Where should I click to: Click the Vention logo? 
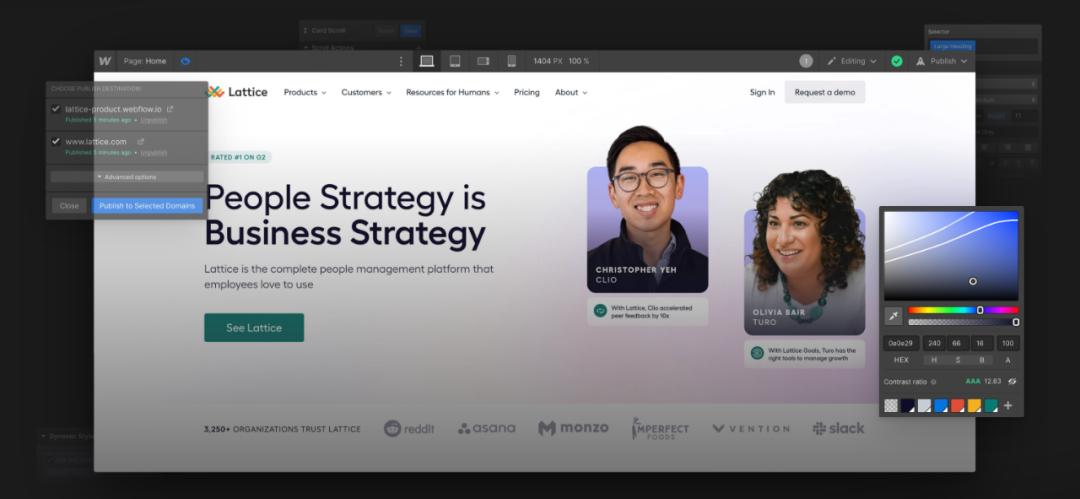(751, 428)
